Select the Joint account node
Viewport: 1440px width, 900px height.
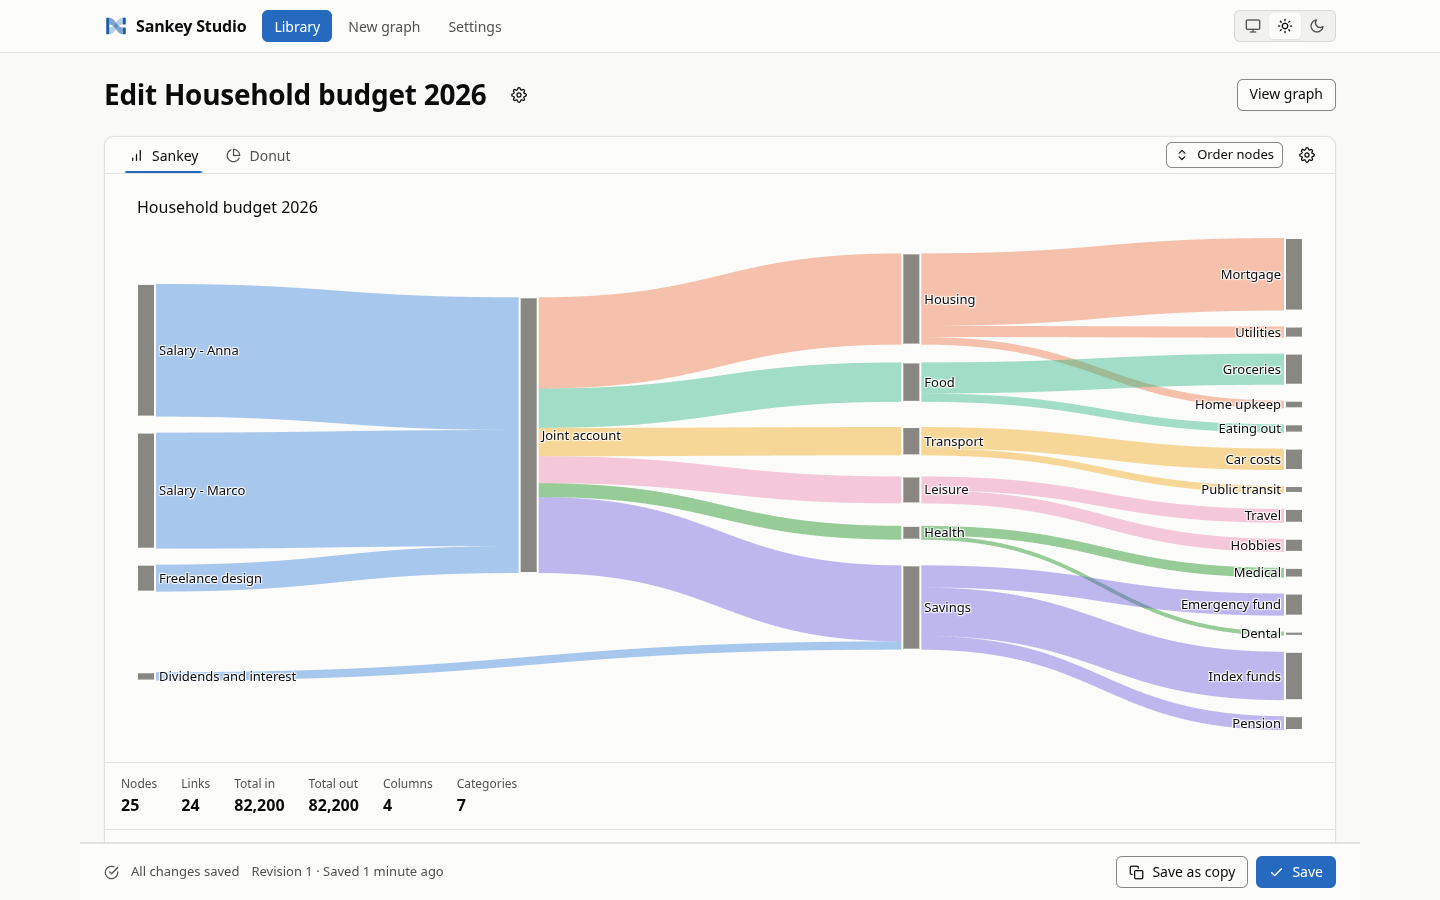coord(529,435)
